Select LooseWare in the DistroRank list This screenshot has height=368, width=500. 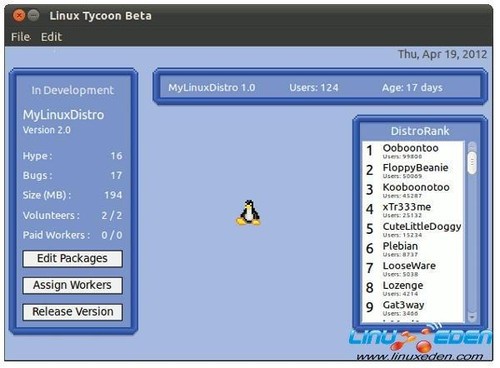[x=413, y=269]
